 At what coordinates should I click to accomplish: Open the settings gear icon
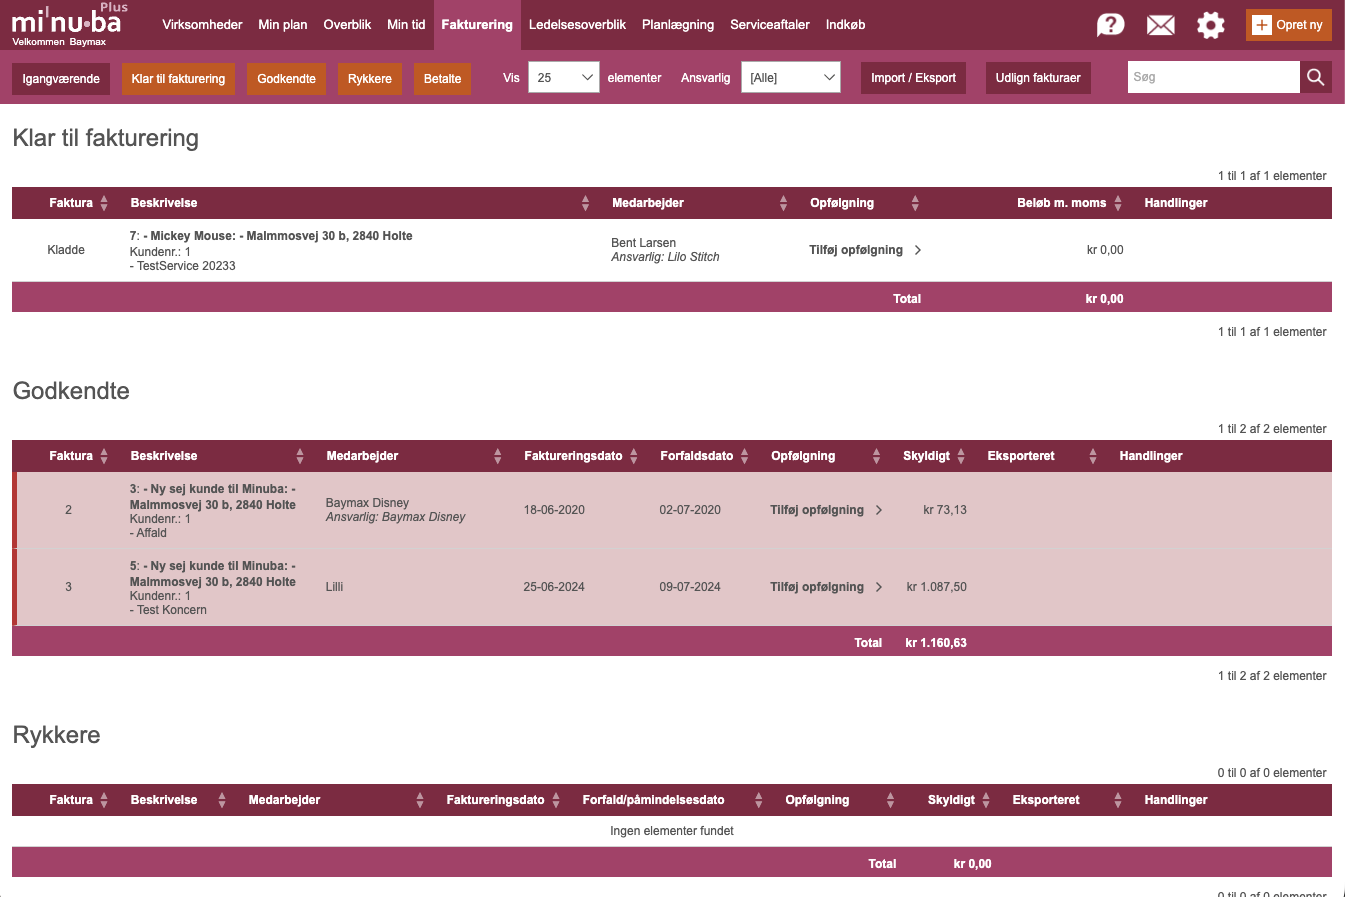tap(1210, 25)
